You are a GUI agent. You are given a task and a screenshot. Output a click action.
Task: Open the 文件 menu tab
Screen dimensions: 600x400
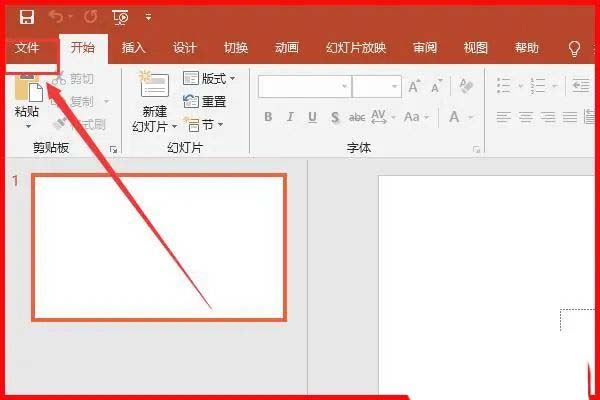[x=27, y=48]
